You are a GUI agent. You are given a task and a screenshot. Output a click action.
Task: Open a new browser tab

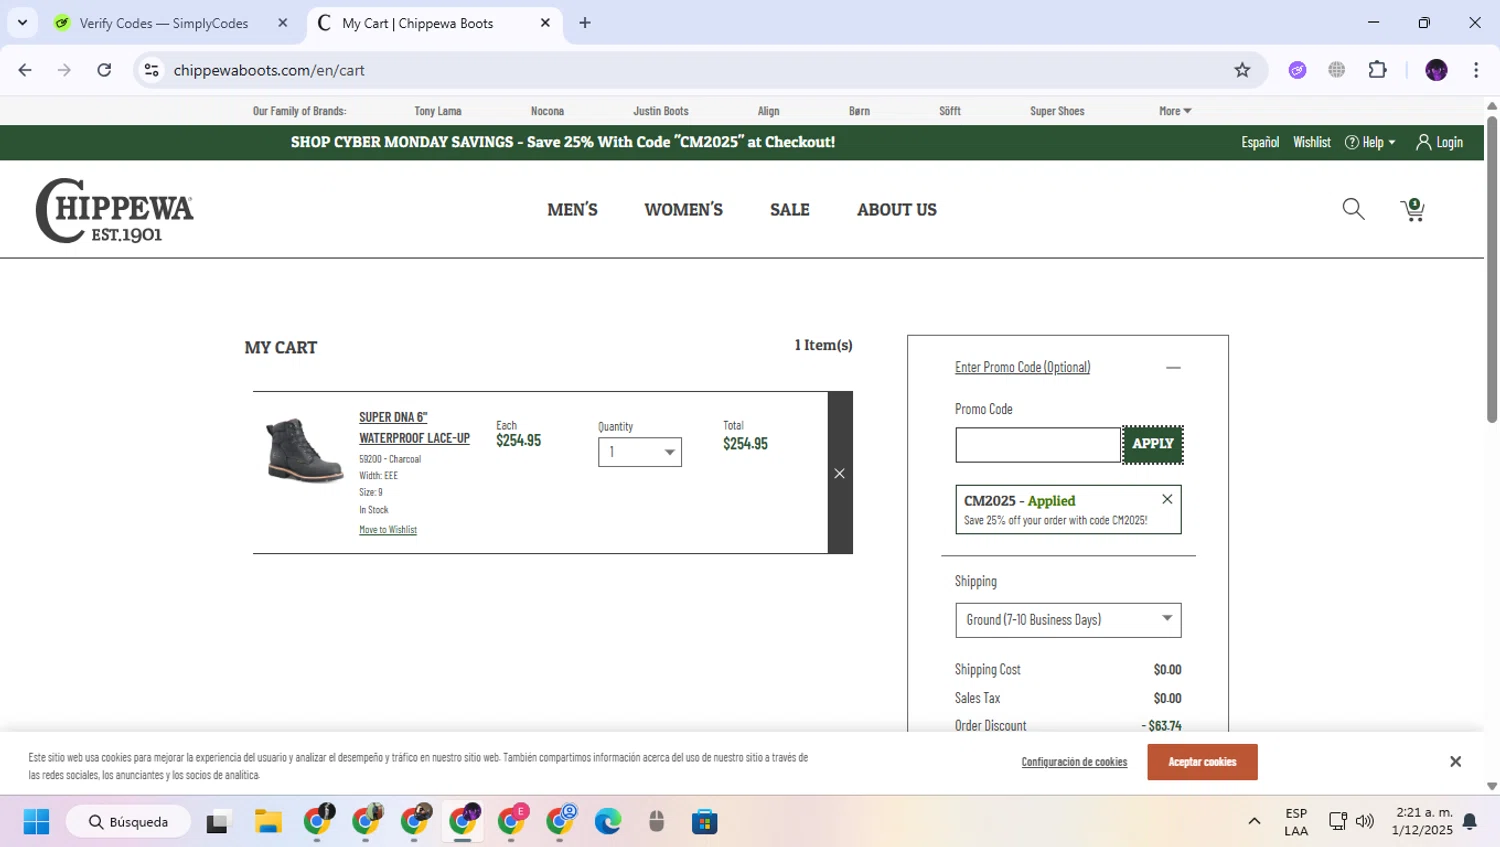585,23
